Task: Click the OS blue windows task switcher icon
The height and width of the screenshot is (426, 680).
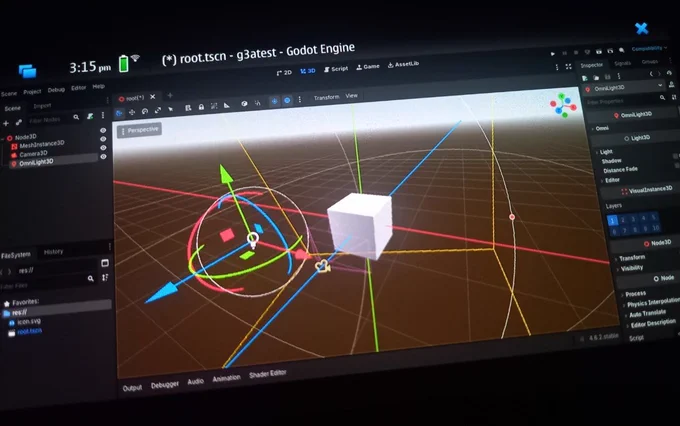Action: [27, 71]
